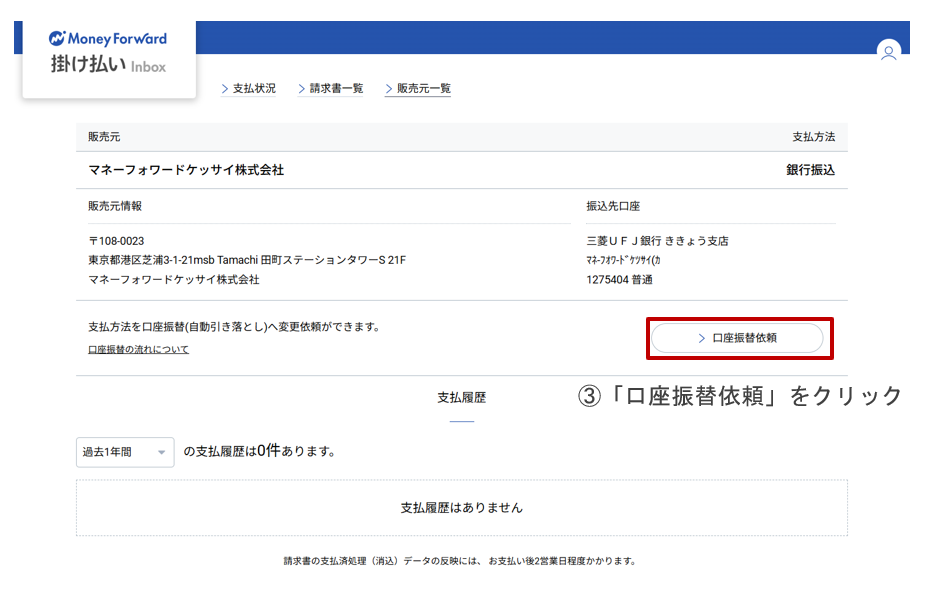Click the 口座振替依頼 button
The image size is (939, 592).
tap(737, 338)
